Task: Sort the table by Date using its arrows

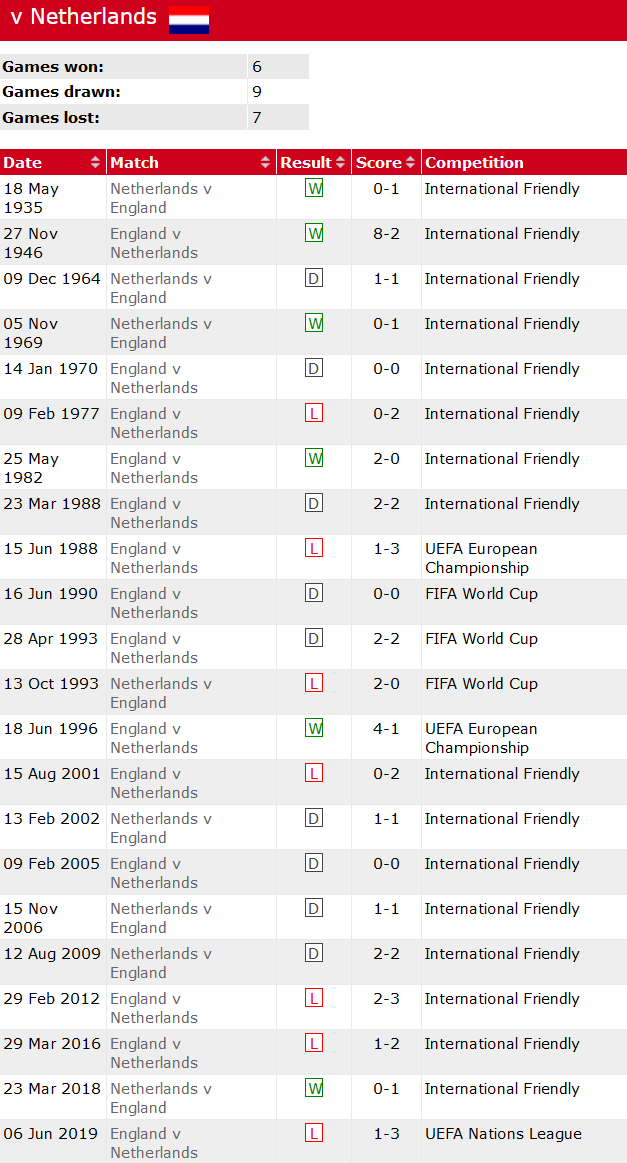Action: tap(96, 163)
